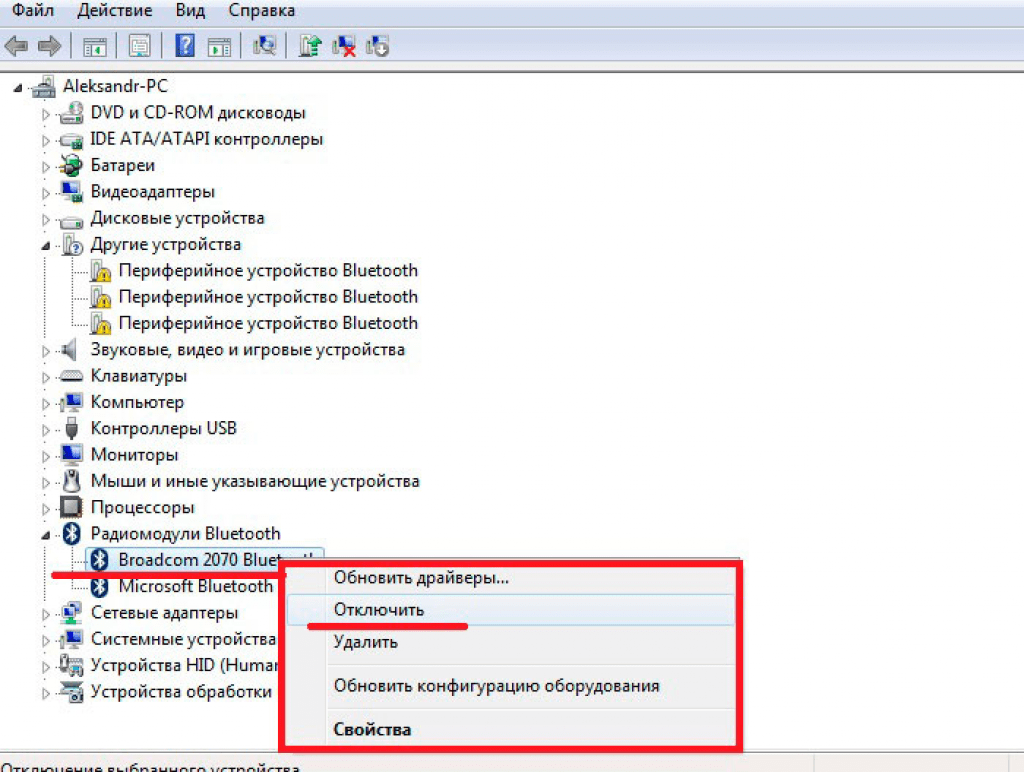Open the Файл menu
The image size is (1024, 772).
[x=33, y=10]
